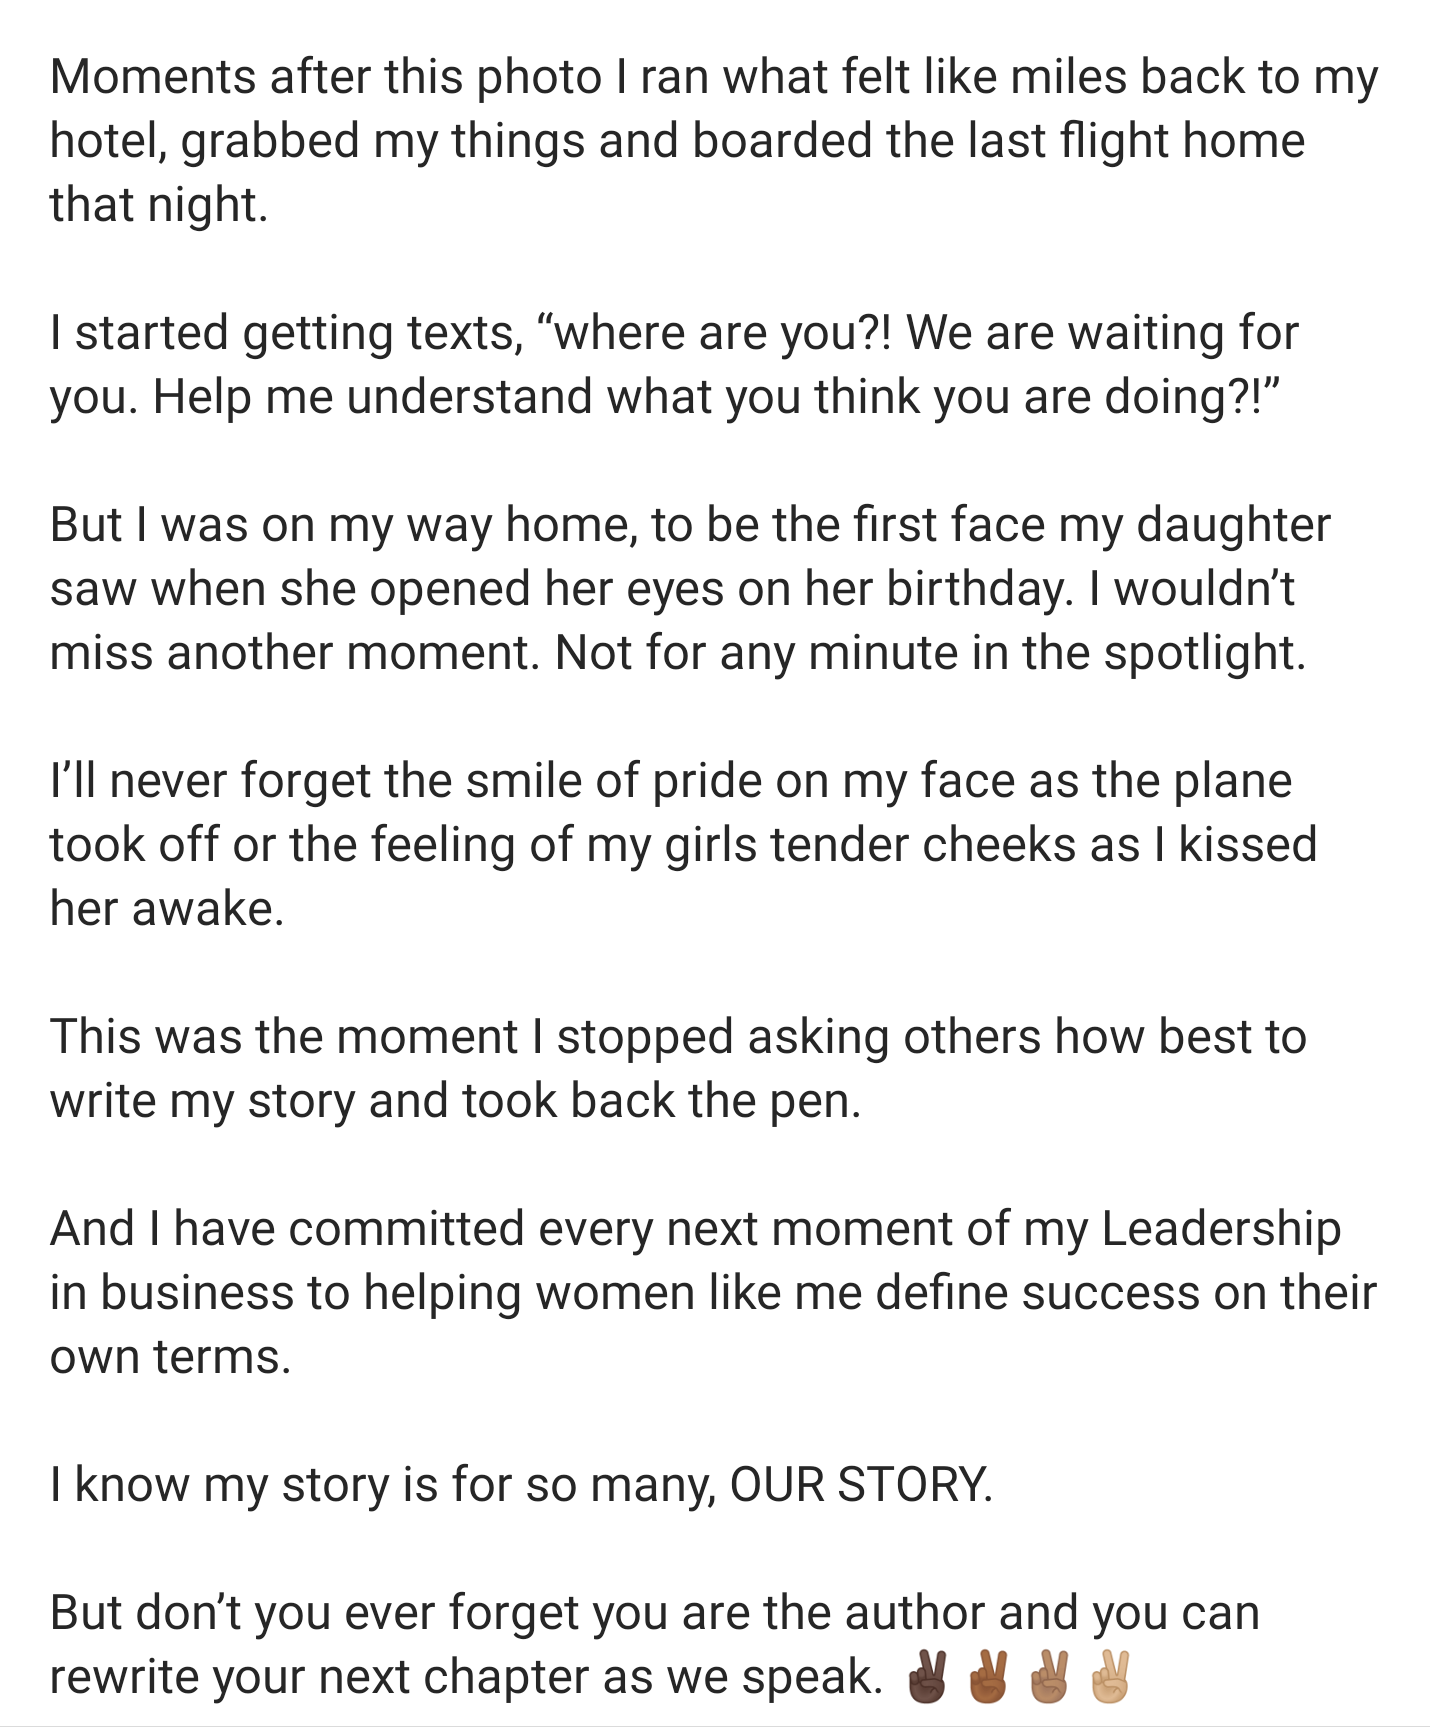This screenshot has width=1430, height=1736.
Task: Click the words "OUR STORY"
Action: (x=861, y=1484)
